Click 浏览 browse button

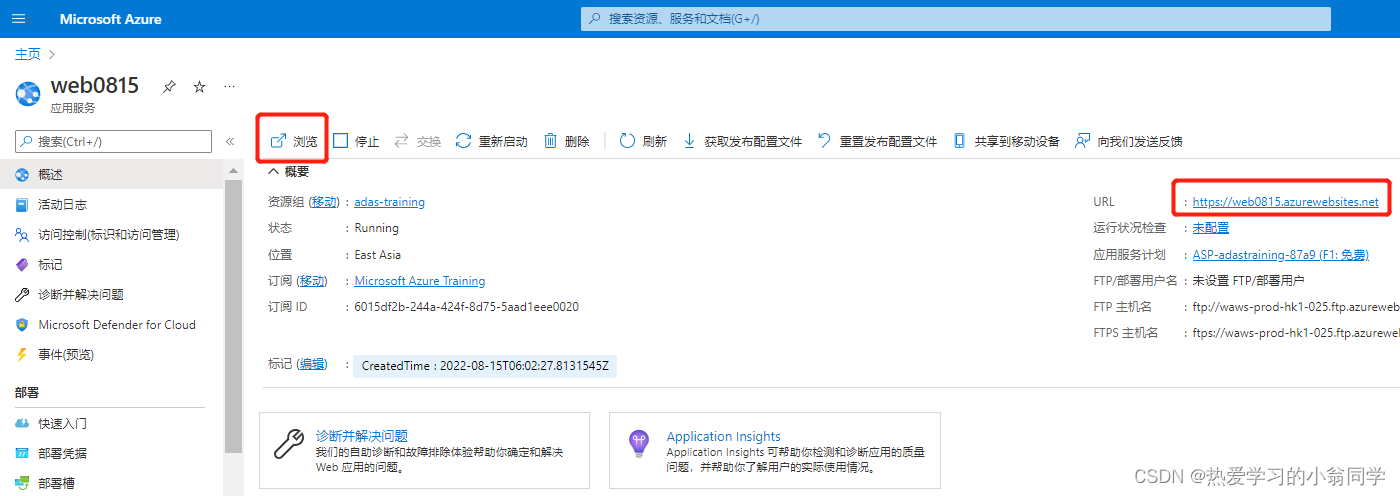(294, 141)
